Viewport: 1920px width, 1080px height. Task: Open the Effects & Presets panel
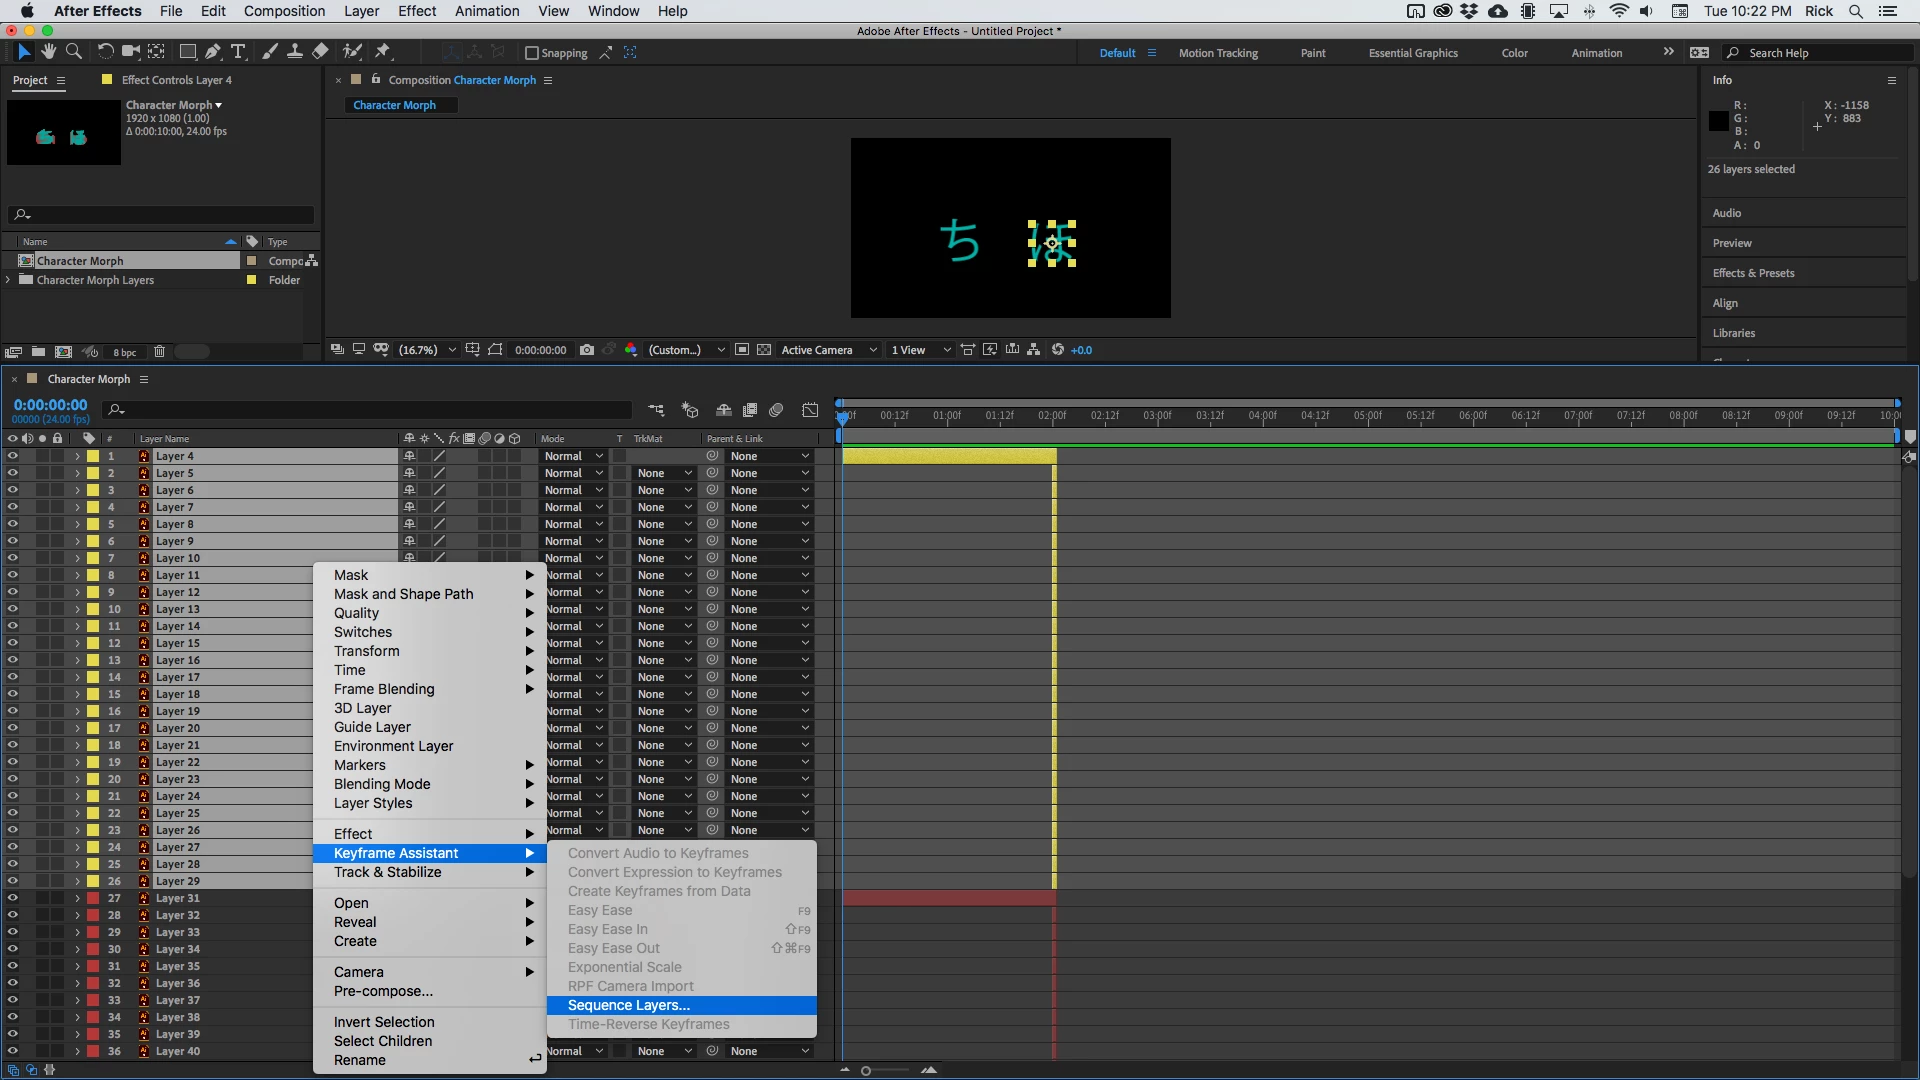[x=1753, y=273]
